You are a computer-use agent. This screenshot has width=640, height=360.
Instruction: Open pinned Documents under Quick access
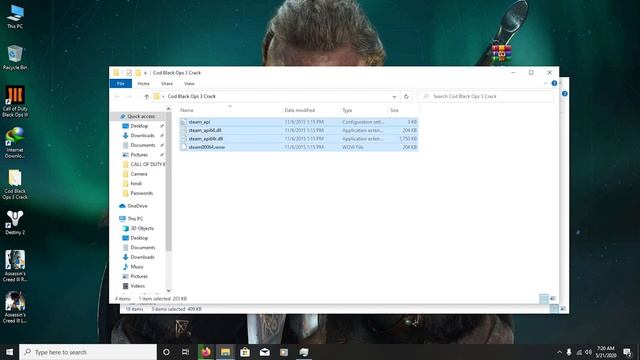[142, 145]
